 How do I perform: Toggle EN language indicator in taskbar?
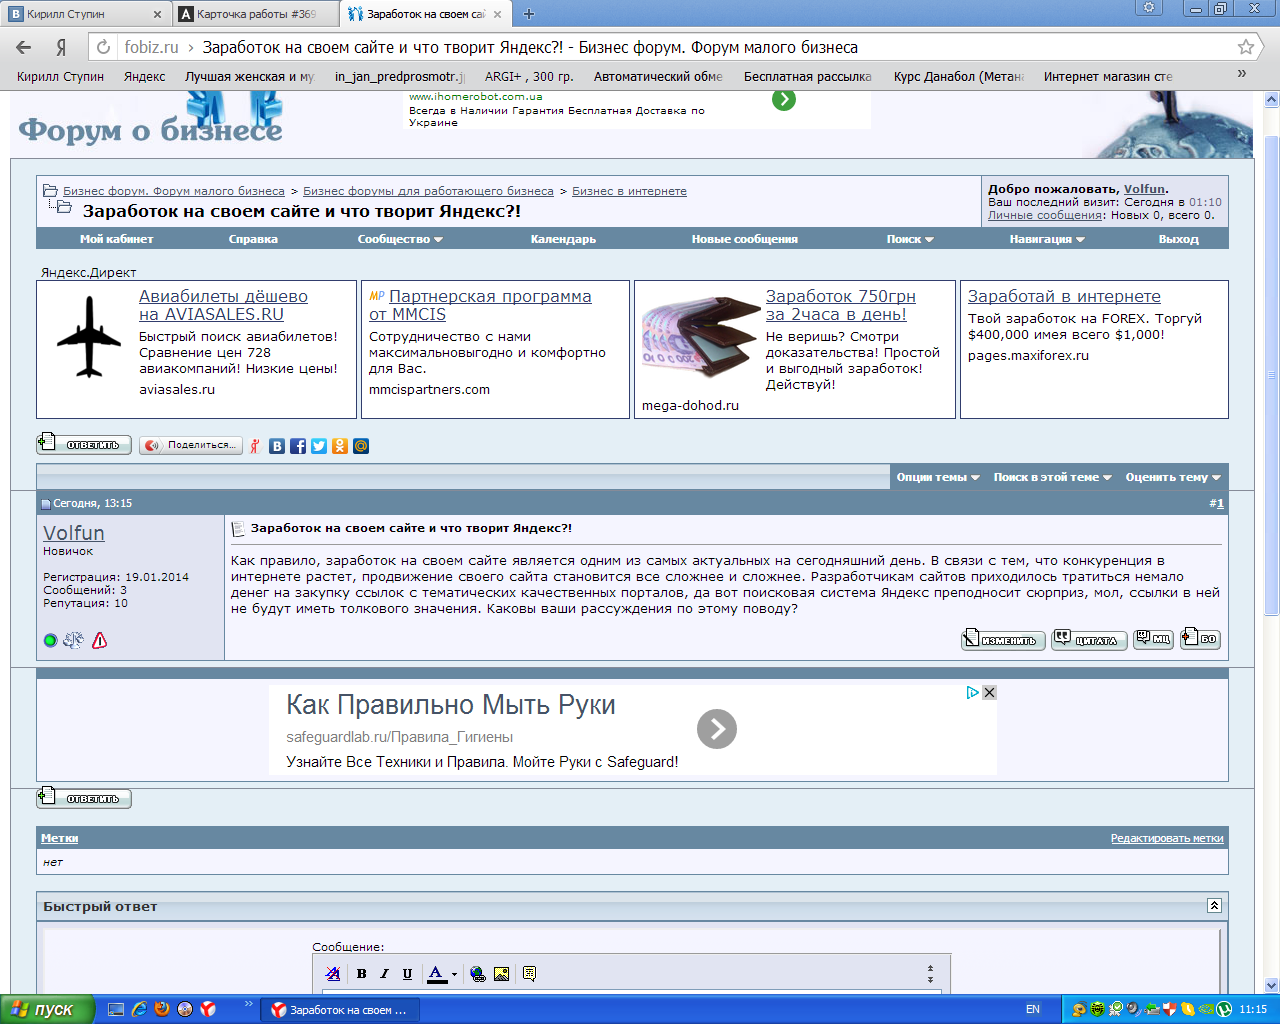(x=1033, y=1009)
